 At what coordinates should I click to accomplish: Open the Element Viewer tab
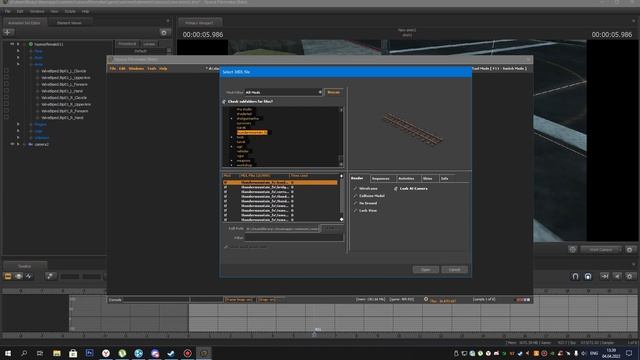click(69, 23)
